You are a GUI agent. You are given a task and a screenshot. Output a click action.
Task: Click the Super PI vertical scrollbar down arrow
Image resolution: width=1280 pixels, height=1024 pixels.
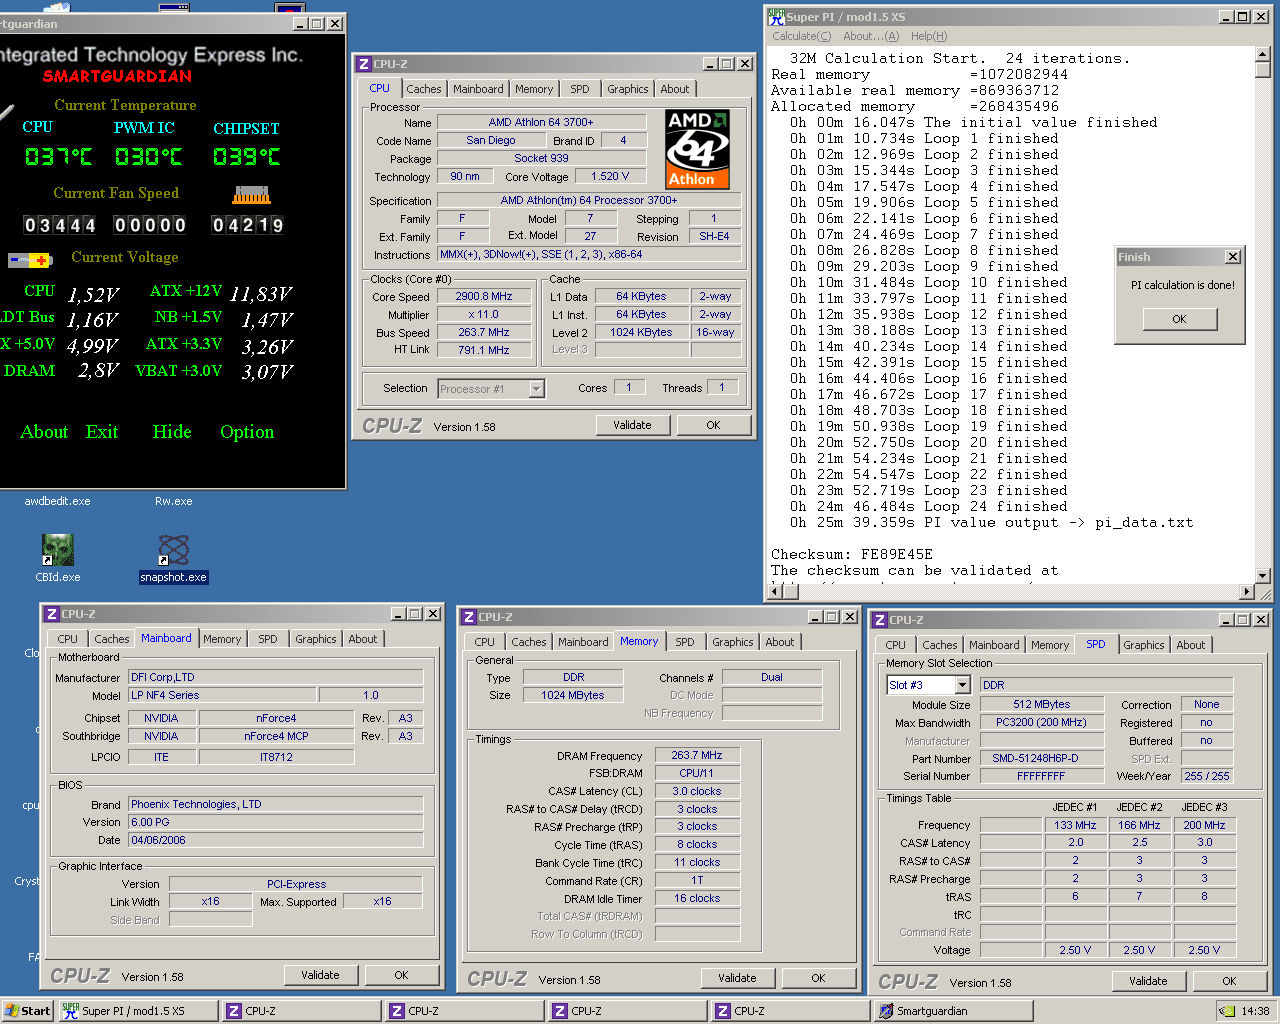(1263, 575)
